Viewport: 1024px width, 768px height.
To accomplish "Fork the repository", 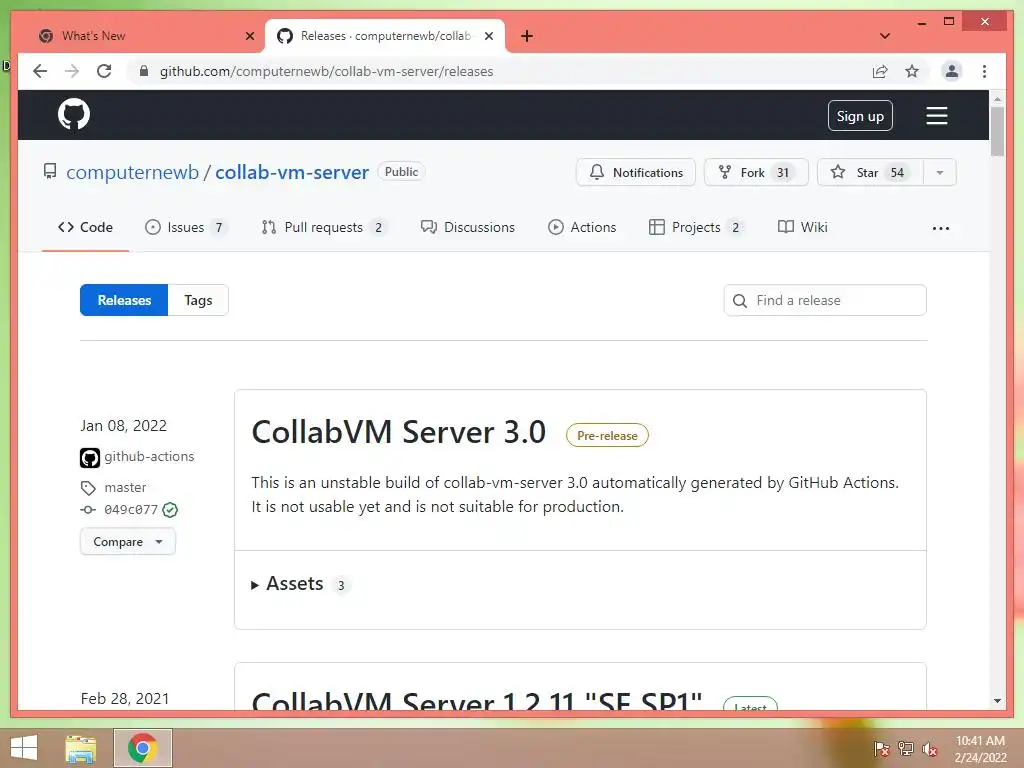I will [756, 172].
